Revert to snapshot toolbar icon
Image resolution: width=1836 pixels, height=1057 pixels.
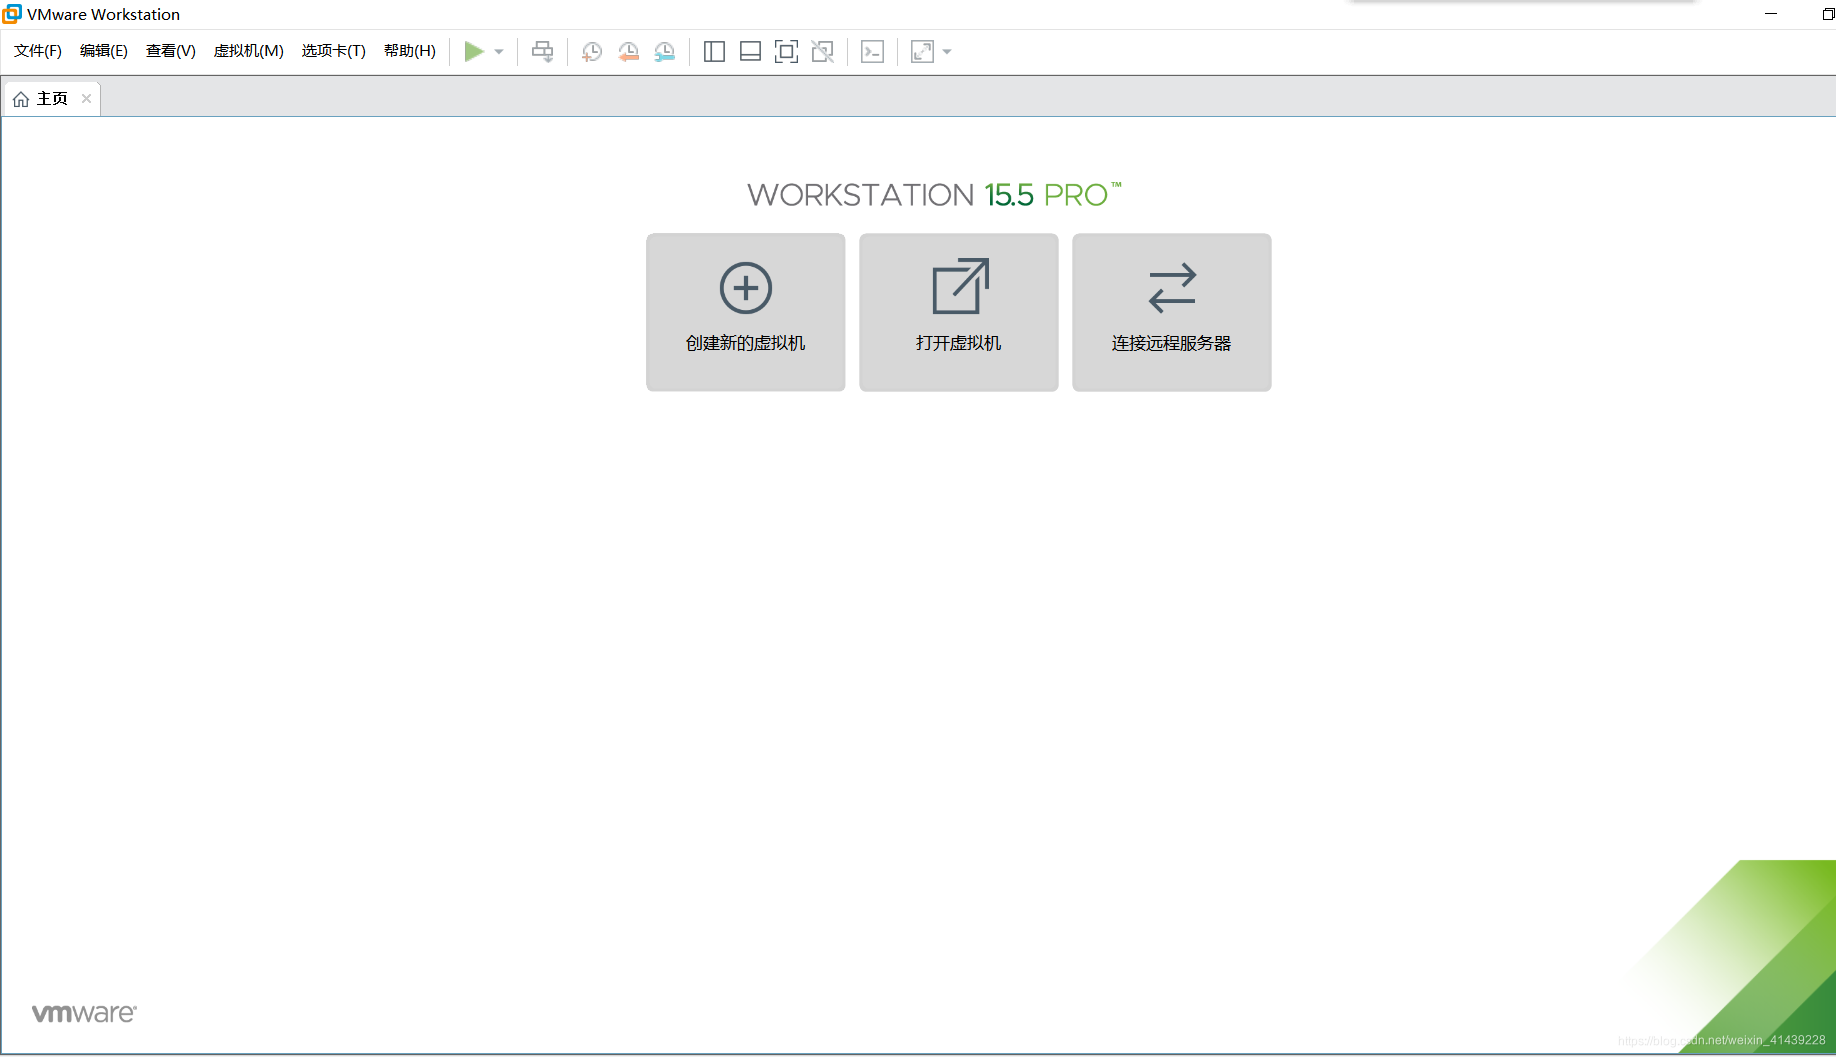coord(628,51)
